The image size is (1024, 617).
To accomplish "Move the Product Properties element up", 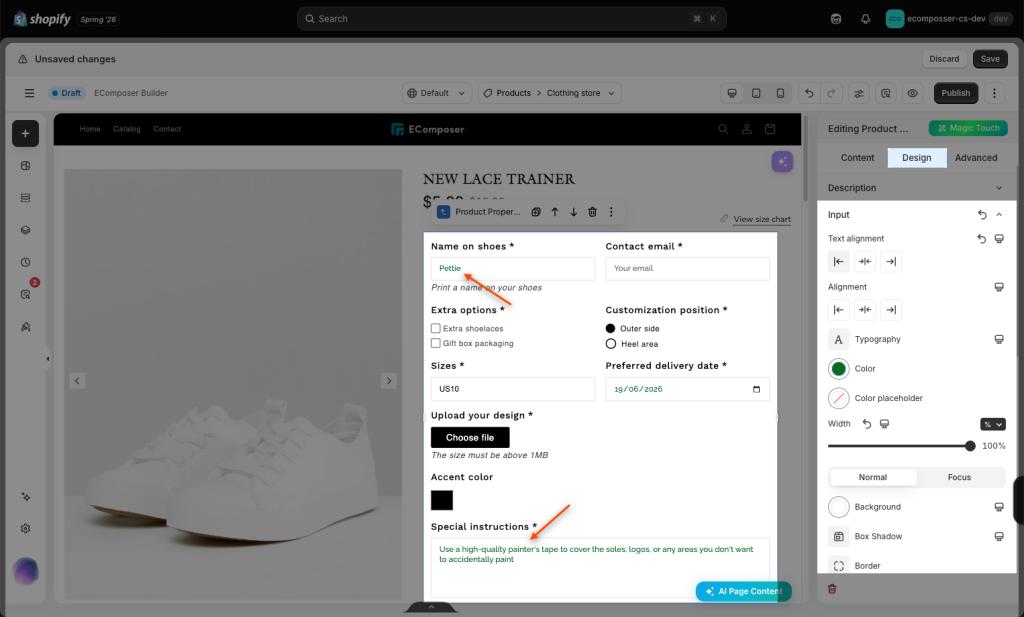I will 554,212.
